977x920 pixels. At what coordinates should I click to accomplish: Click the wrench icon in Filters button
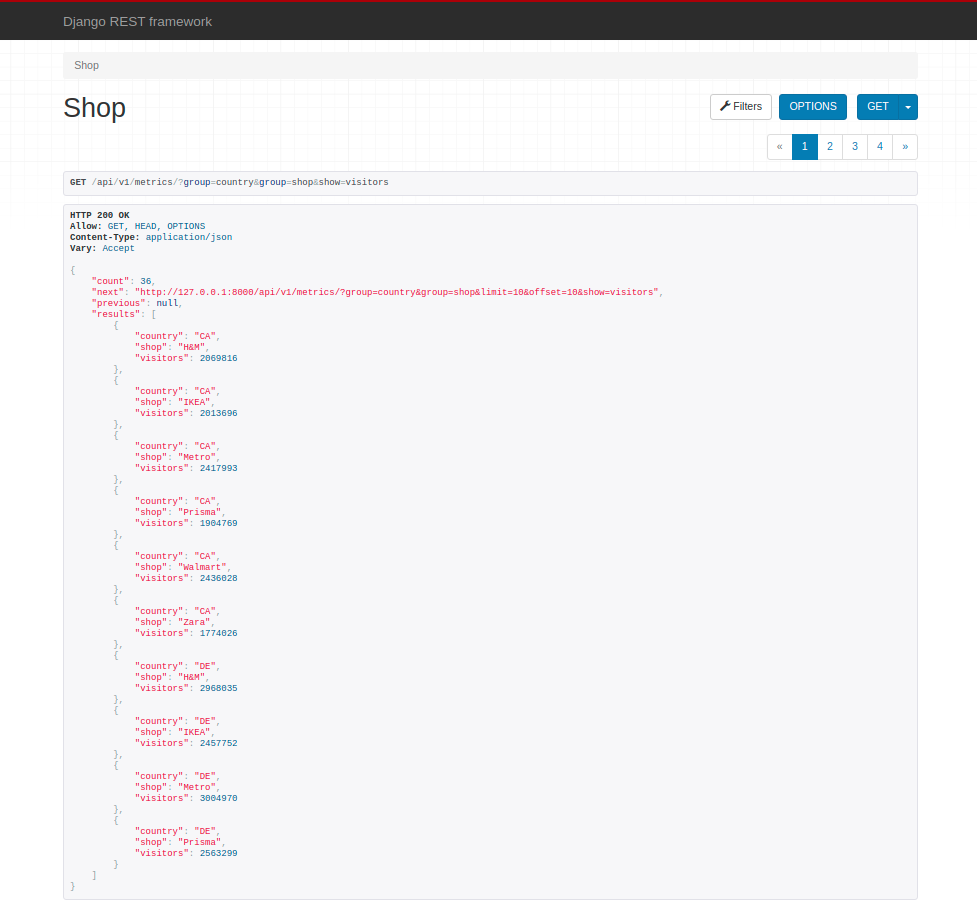point(725,106)
